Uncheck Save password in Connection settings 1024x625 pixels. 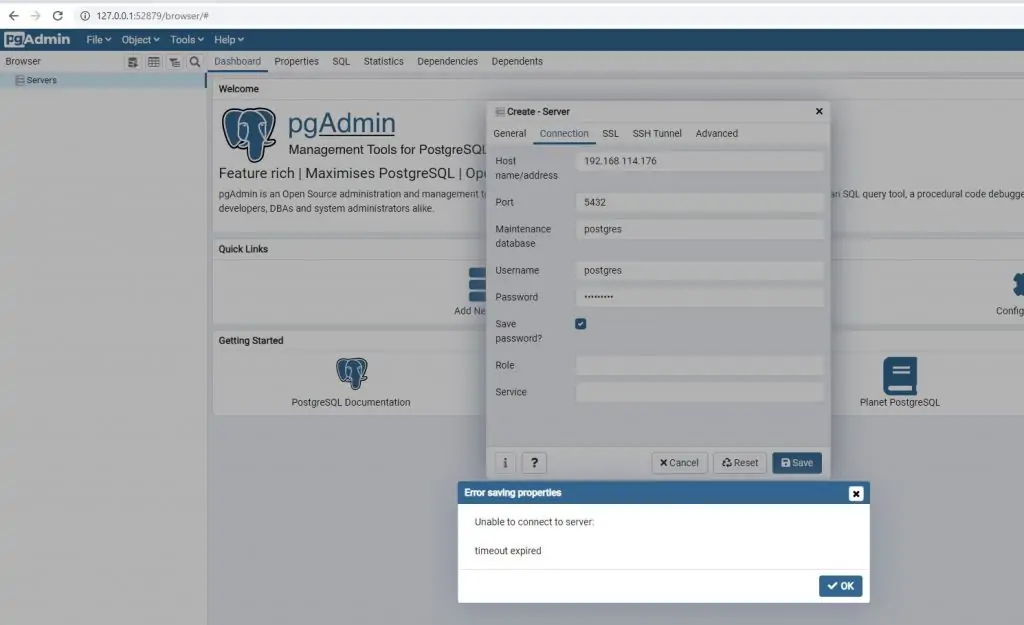581,323
